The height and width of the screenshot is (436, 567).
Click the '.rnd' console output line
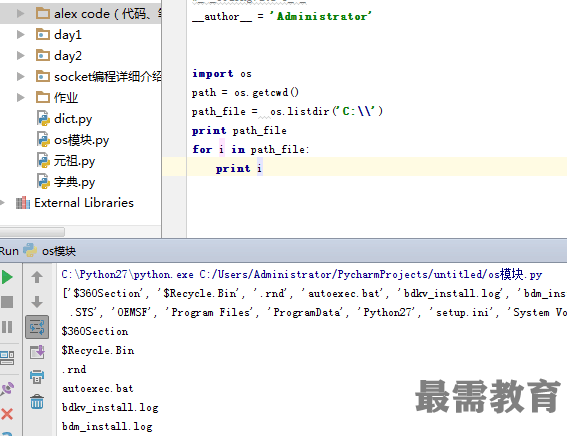click(74, 369)
